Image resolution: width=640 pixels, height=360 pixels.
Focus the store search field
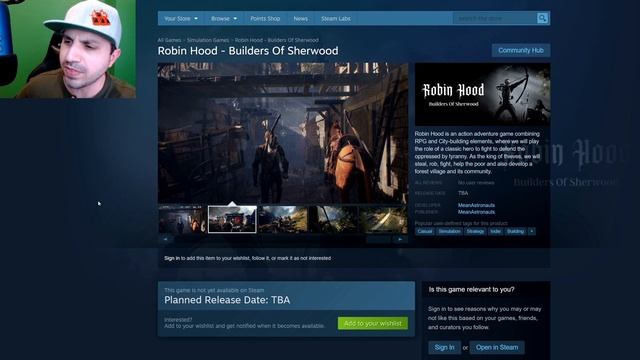[495, 18]
